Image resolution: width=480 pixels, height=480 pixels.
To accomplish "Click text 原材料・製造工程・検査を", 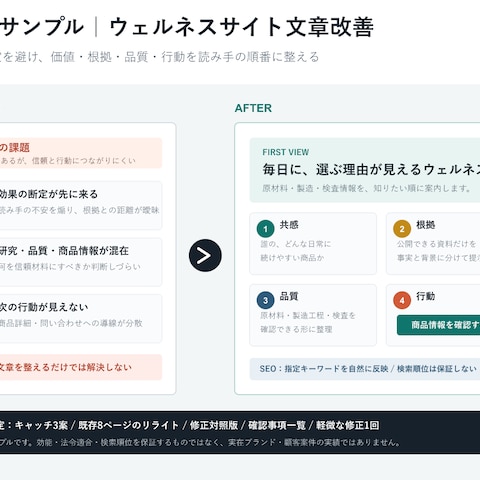I will [308, 315].
